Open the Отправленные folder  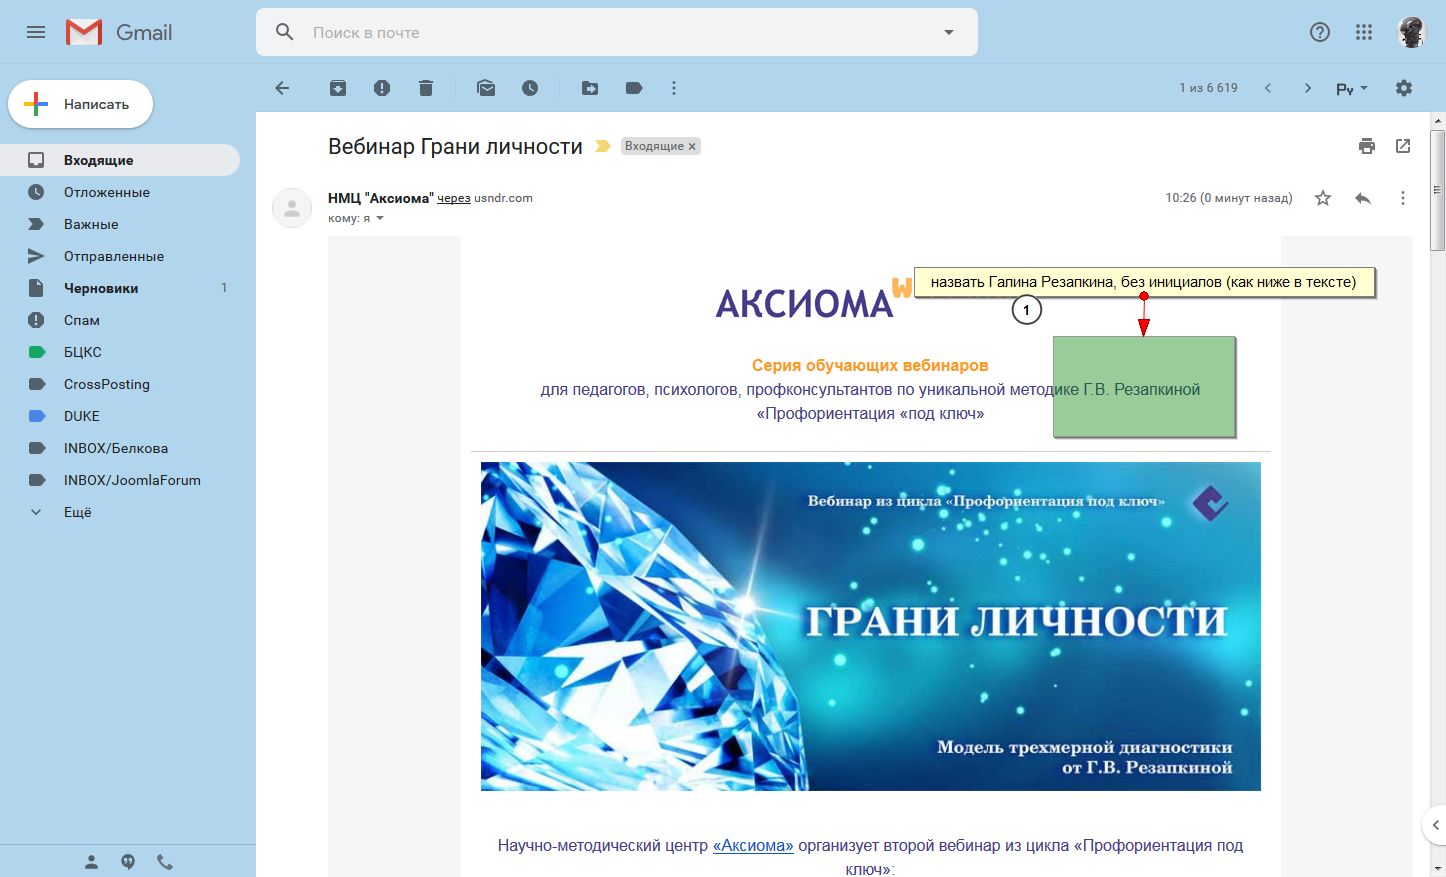[x=120, y=256]
